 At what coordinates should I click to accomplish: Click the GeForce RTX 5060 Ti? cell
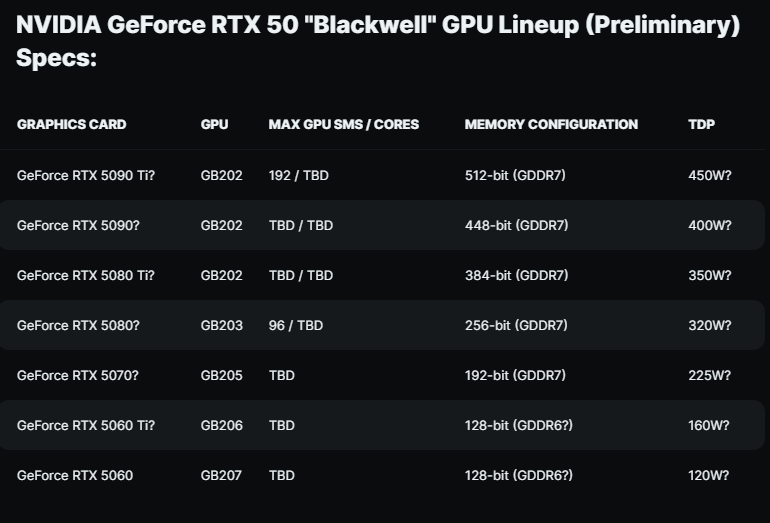coord(86,425)
